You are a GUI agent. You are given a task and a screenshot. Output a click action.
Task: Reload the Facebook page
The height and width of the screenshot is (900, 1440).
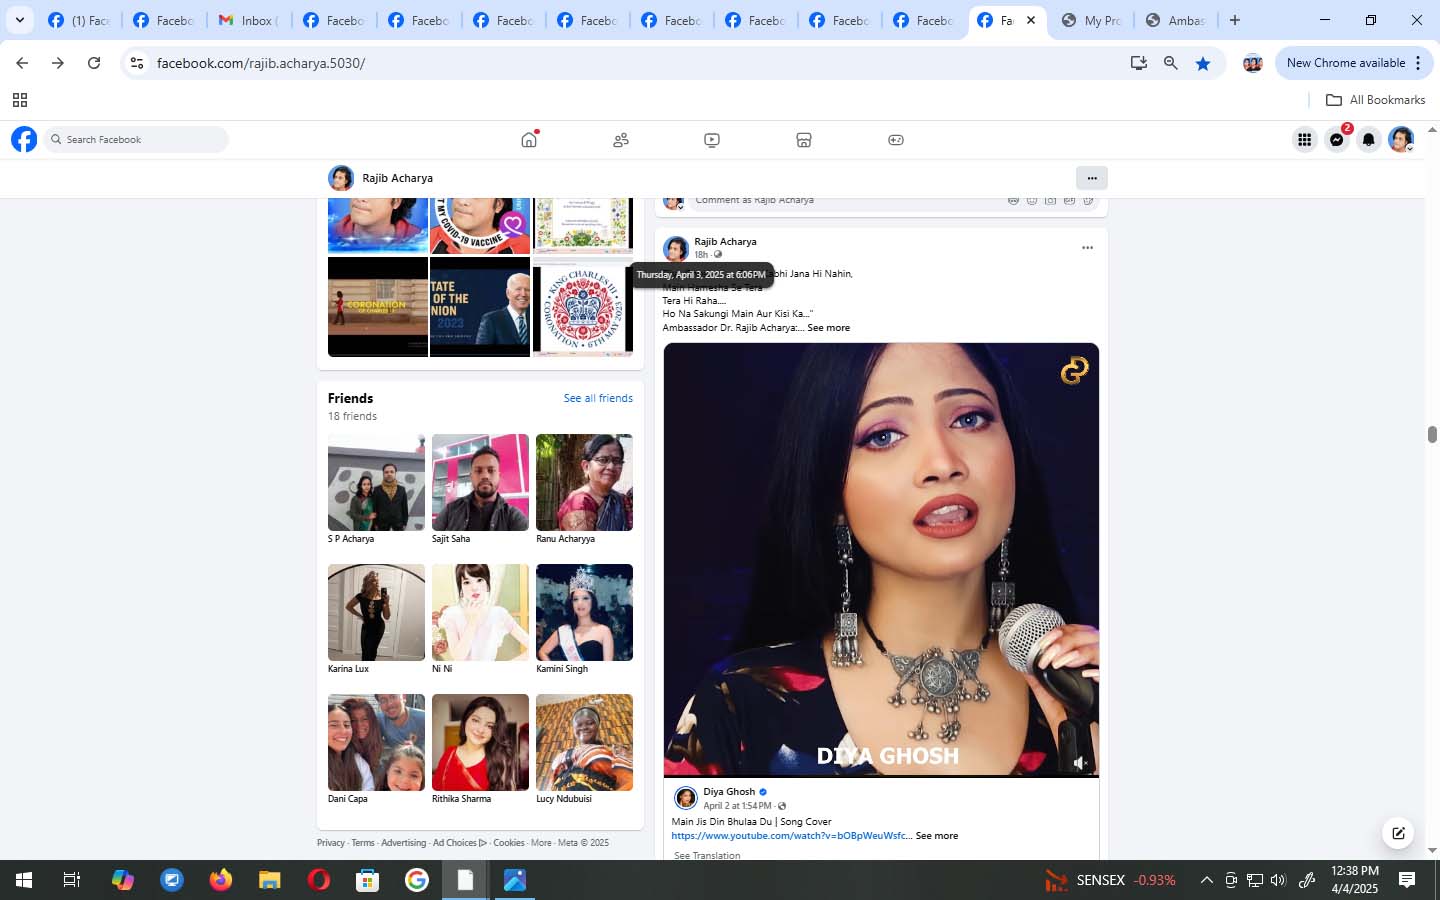click(x=94, y=63)
